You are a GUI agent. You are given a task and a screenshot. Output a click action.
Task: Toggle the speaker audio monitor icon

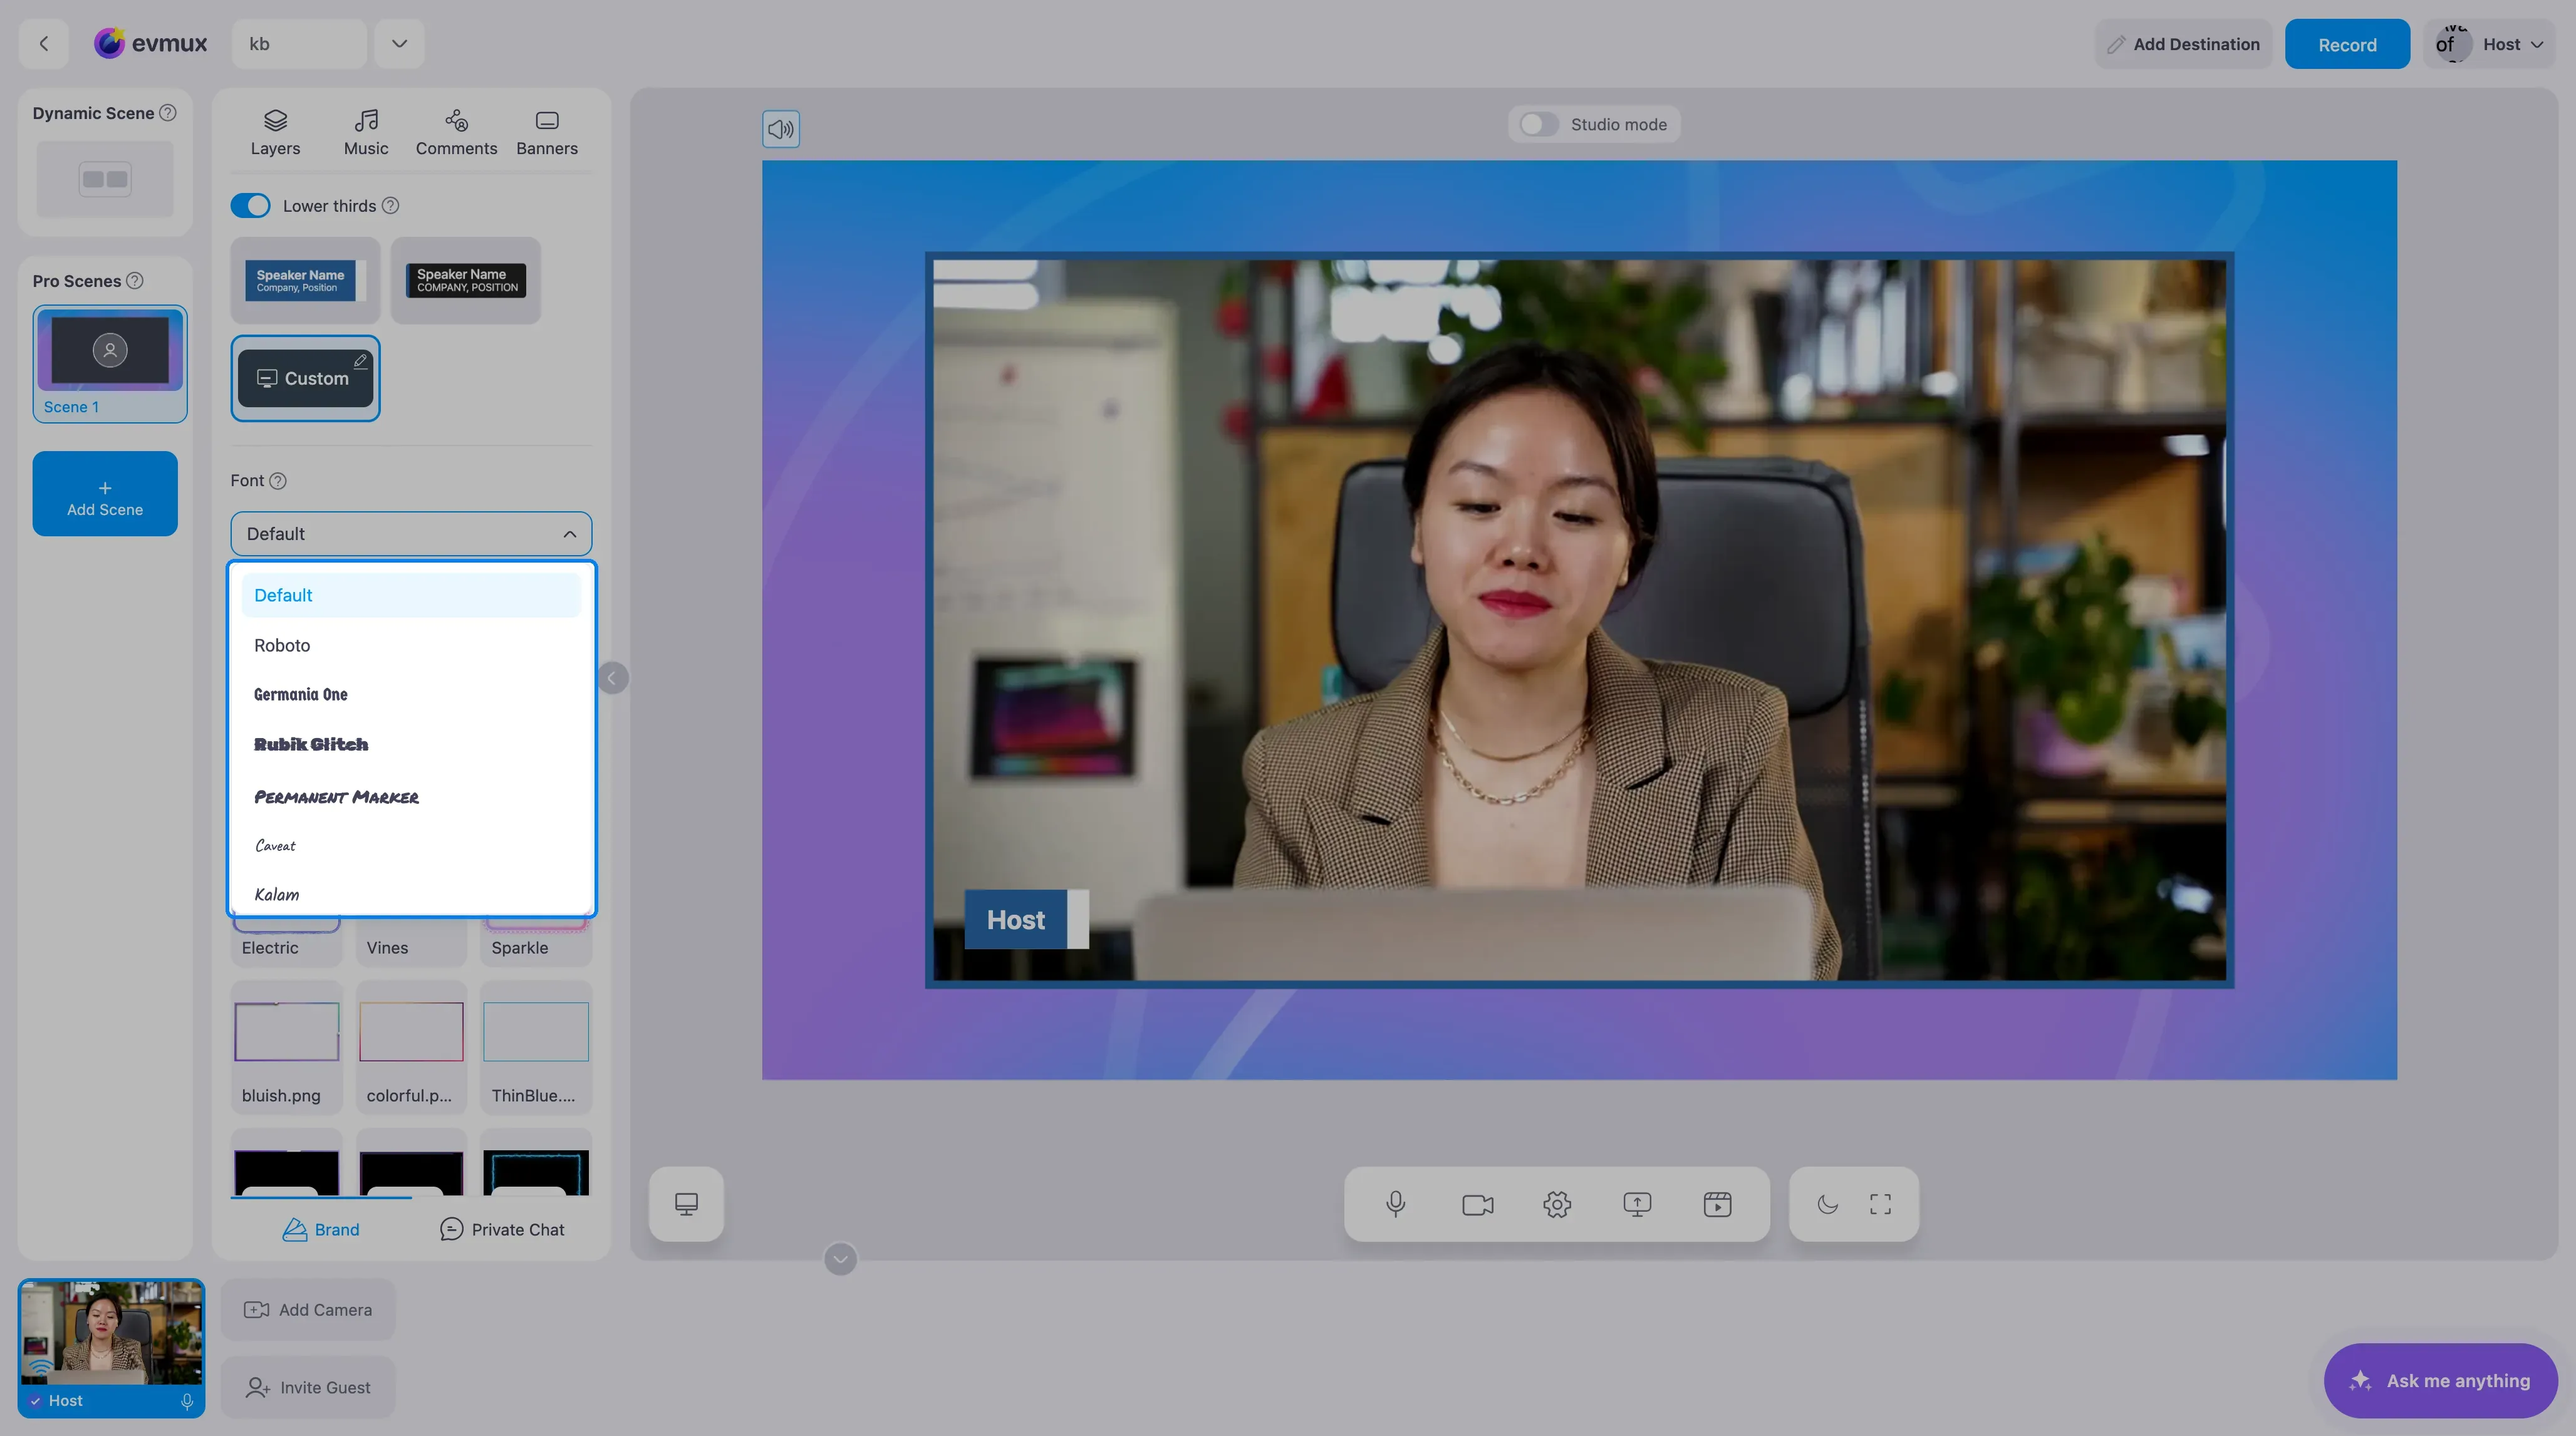click(781, 129)
